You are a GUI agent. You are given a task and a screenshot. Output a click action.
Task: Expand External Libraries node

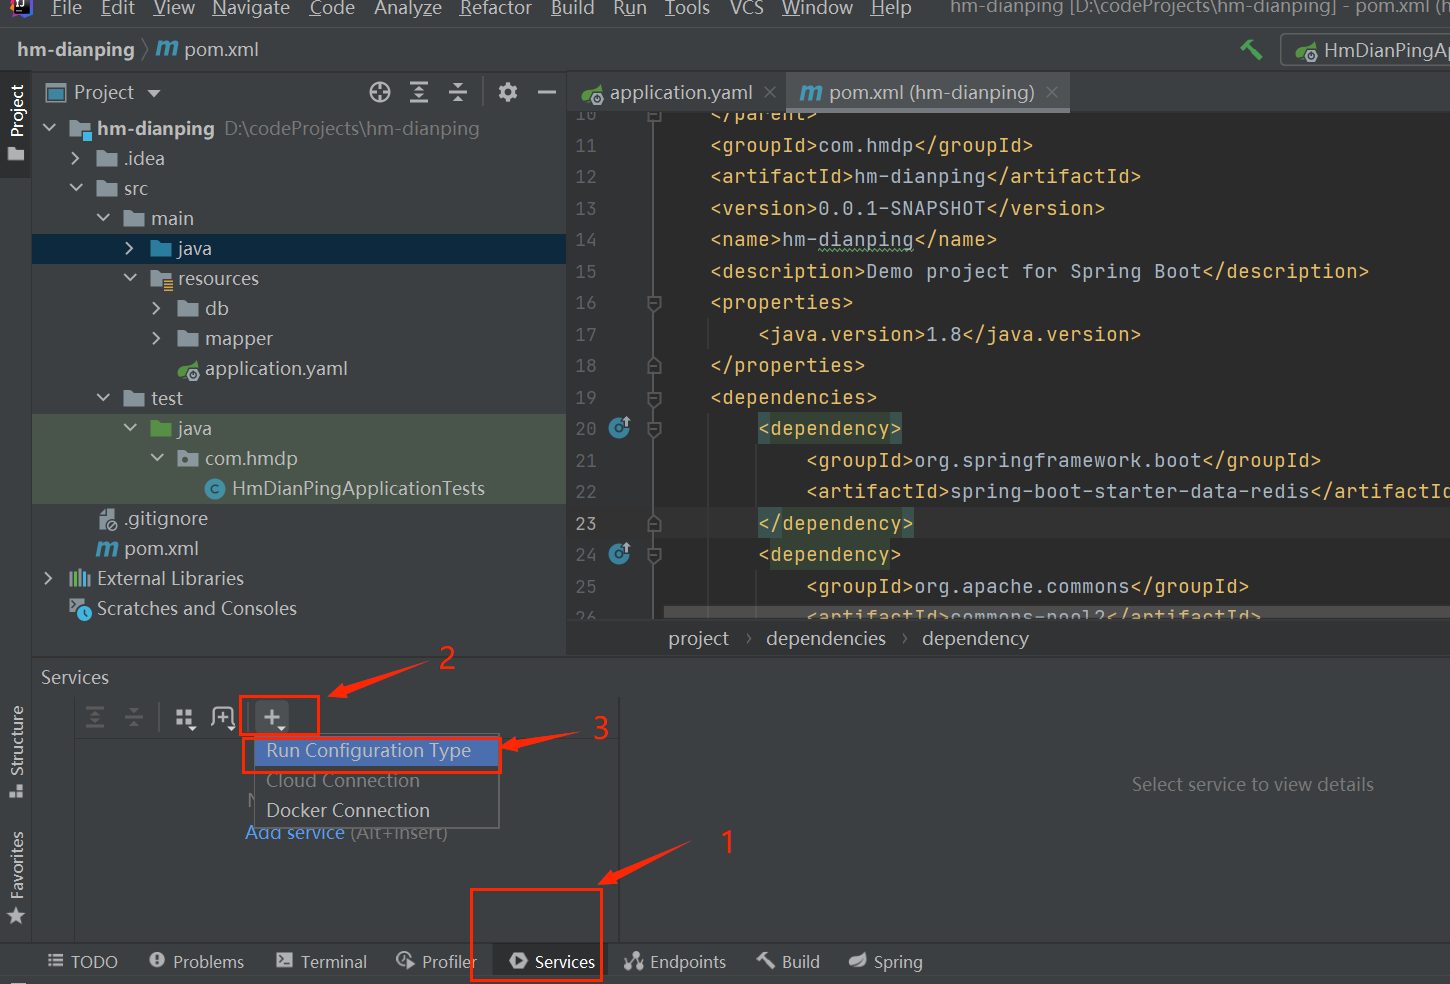pos(49,578)
